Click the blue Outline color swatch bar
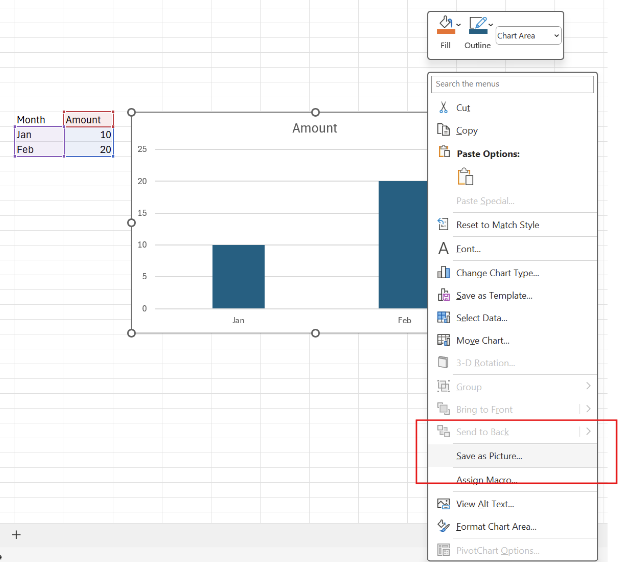 [x=478, y=32]
